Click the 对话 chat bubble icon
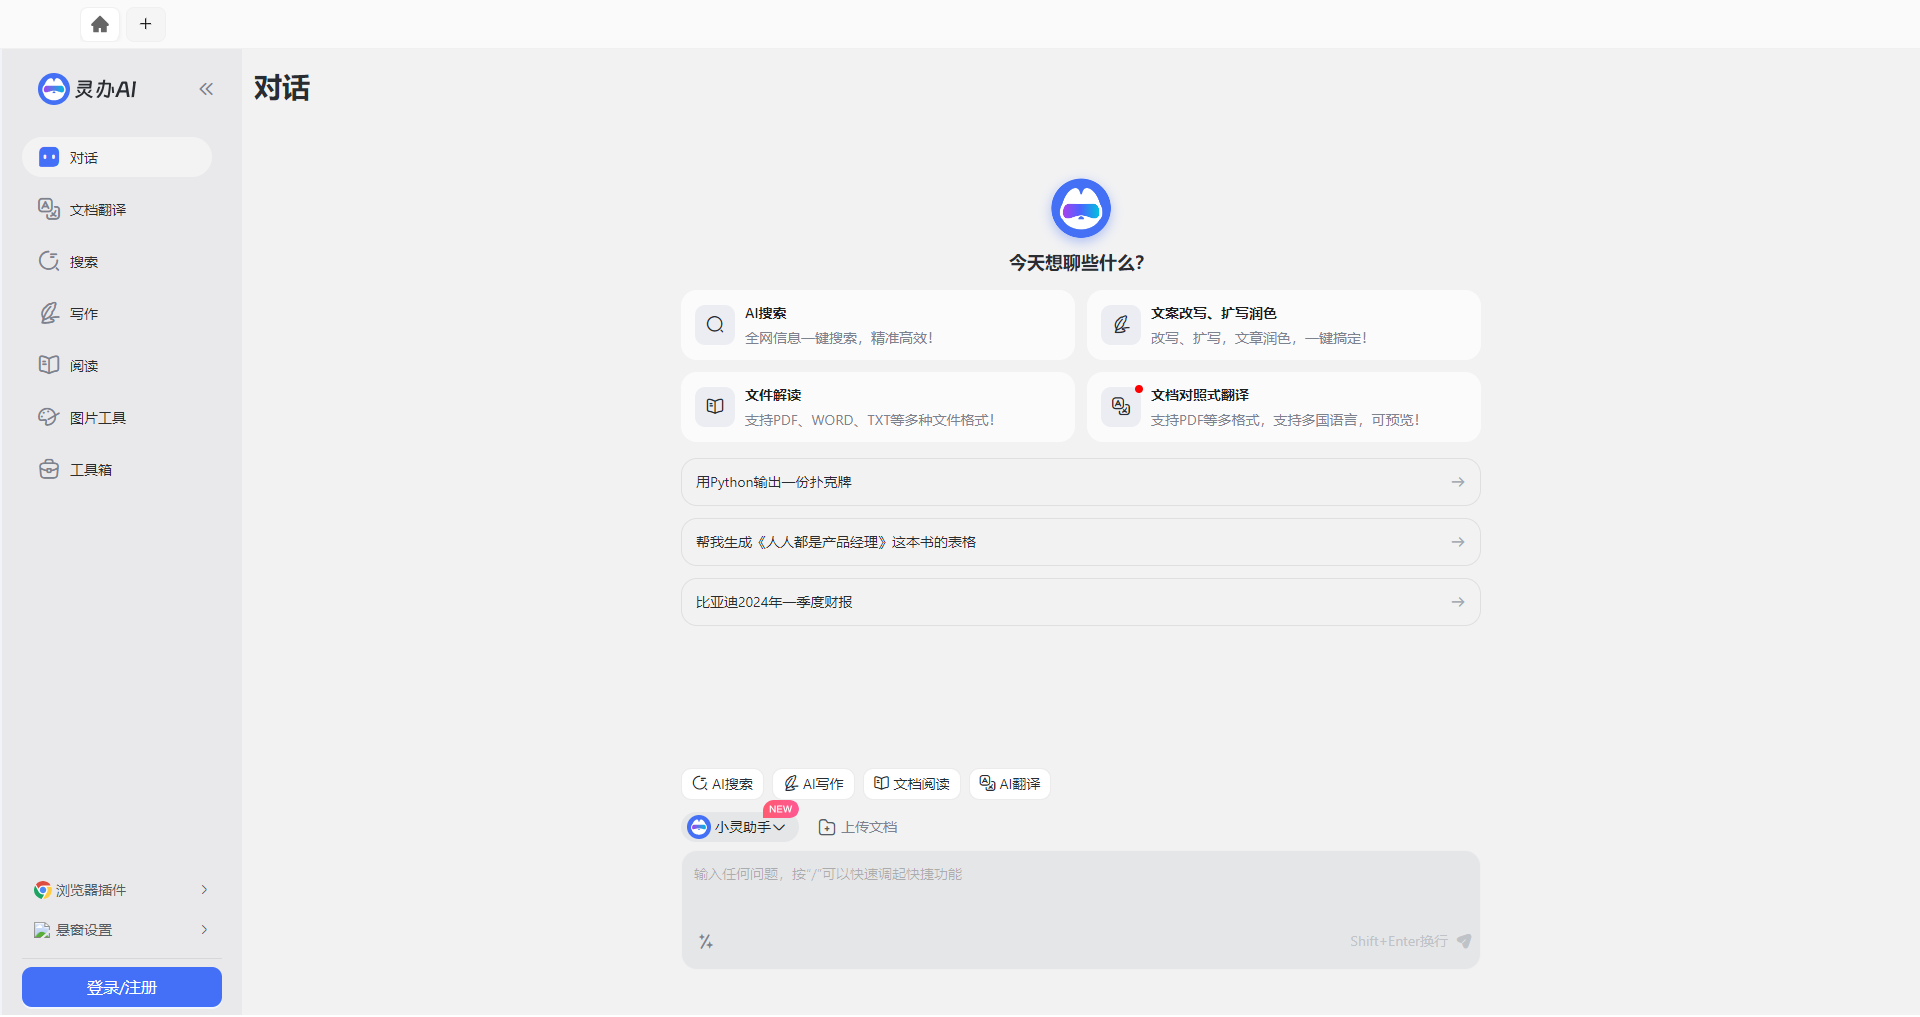The width and height of the screenshot is (1920, 1017). pos(49,157)
